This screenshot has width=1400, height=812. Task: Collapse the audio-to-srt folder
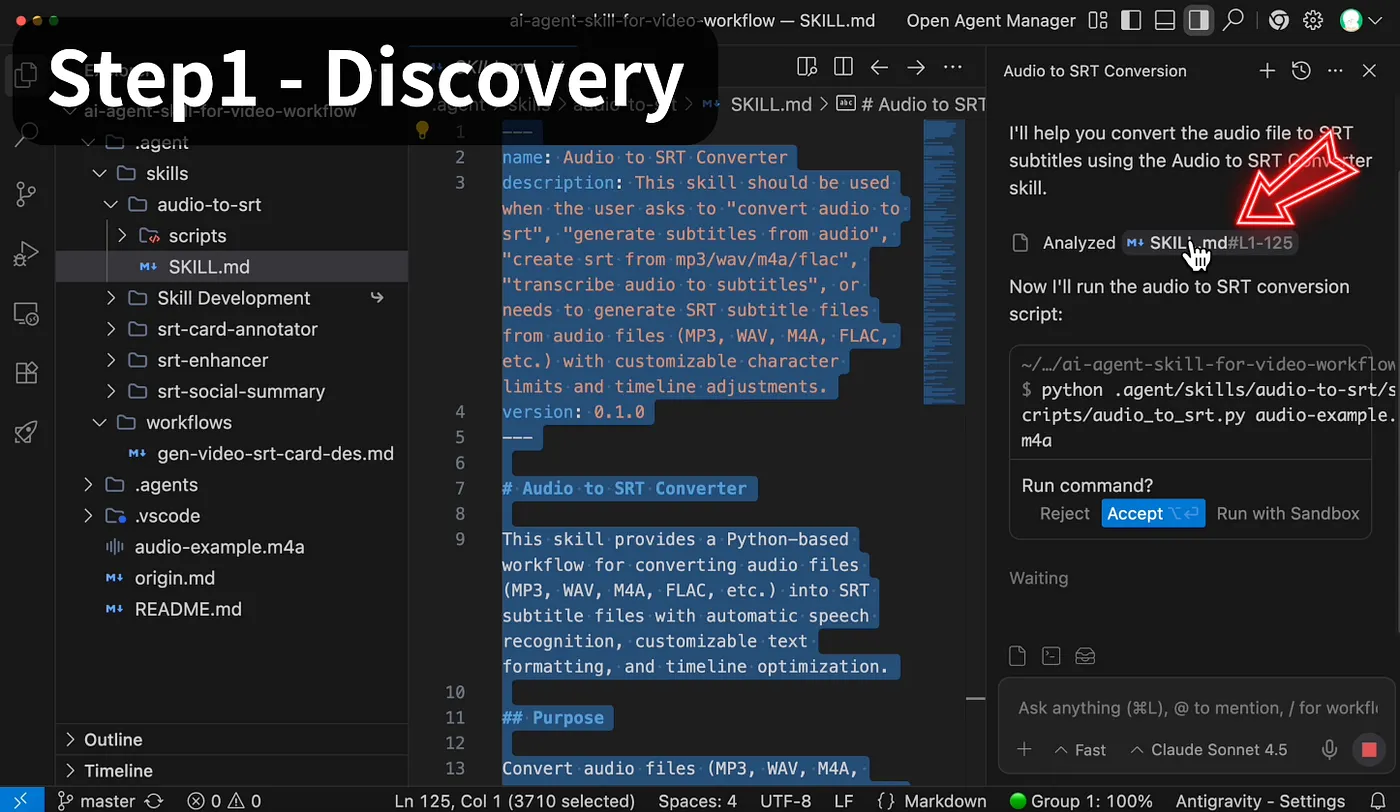(x=111, y=205)
